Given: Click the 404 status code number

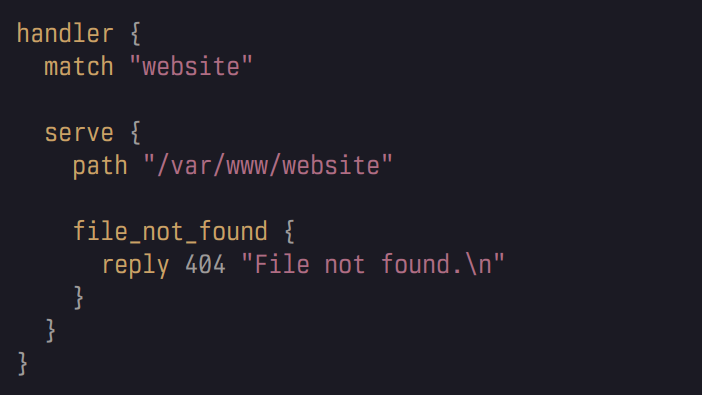Looking at the screenshot, I should point(205,265).
